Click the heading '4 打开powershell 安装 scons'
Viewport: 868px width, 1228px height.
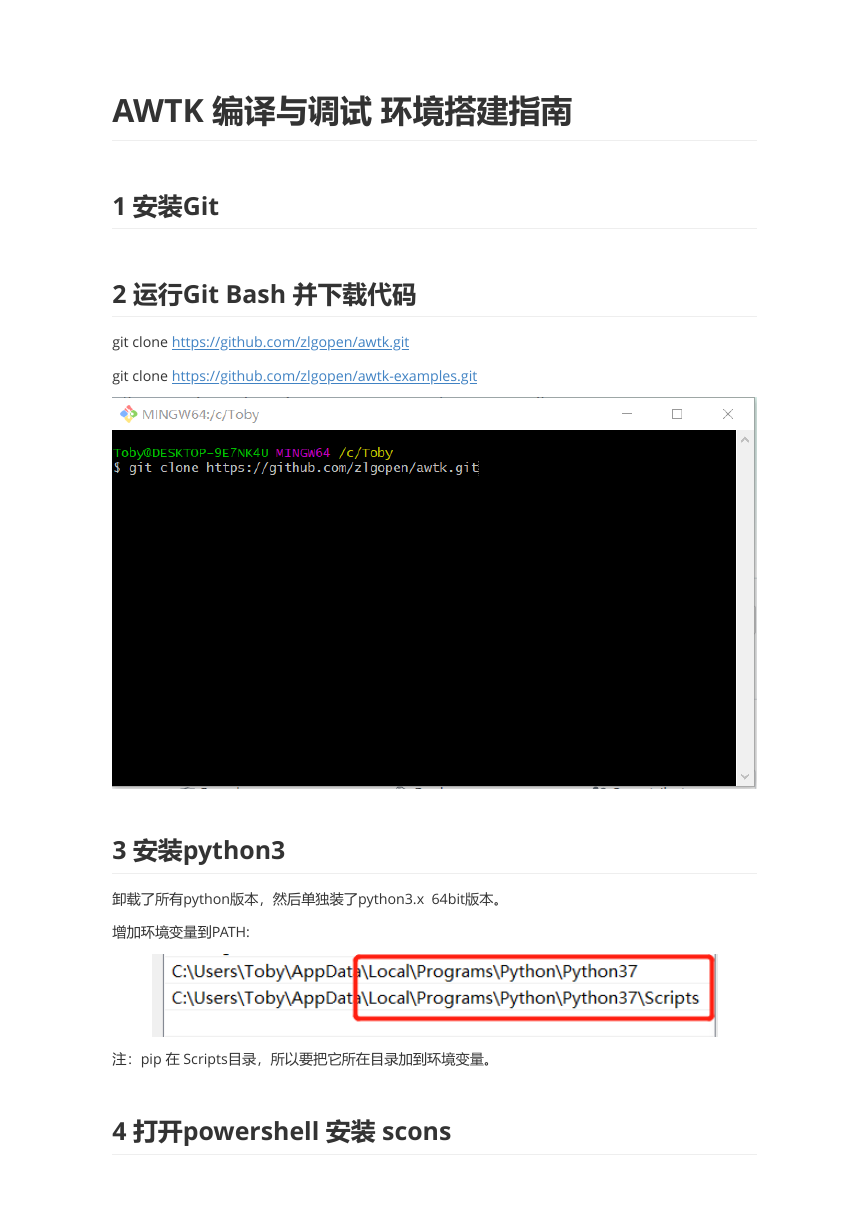coord(281,1132)
